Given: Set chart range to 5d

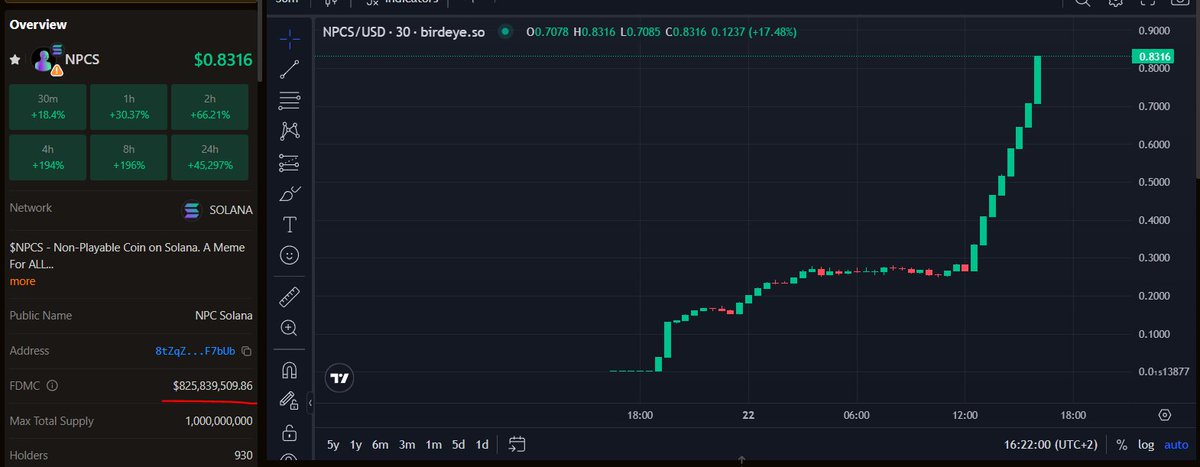Looking at the screenshot, I should pyautogui.click(x=458, y=444).
